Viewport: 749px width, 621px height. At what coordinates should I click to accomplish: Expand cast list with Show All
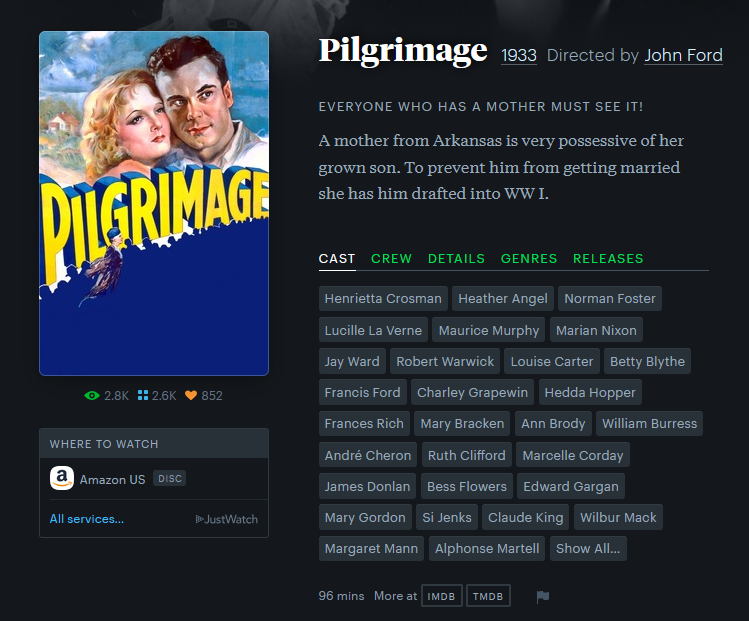point(588,548)
